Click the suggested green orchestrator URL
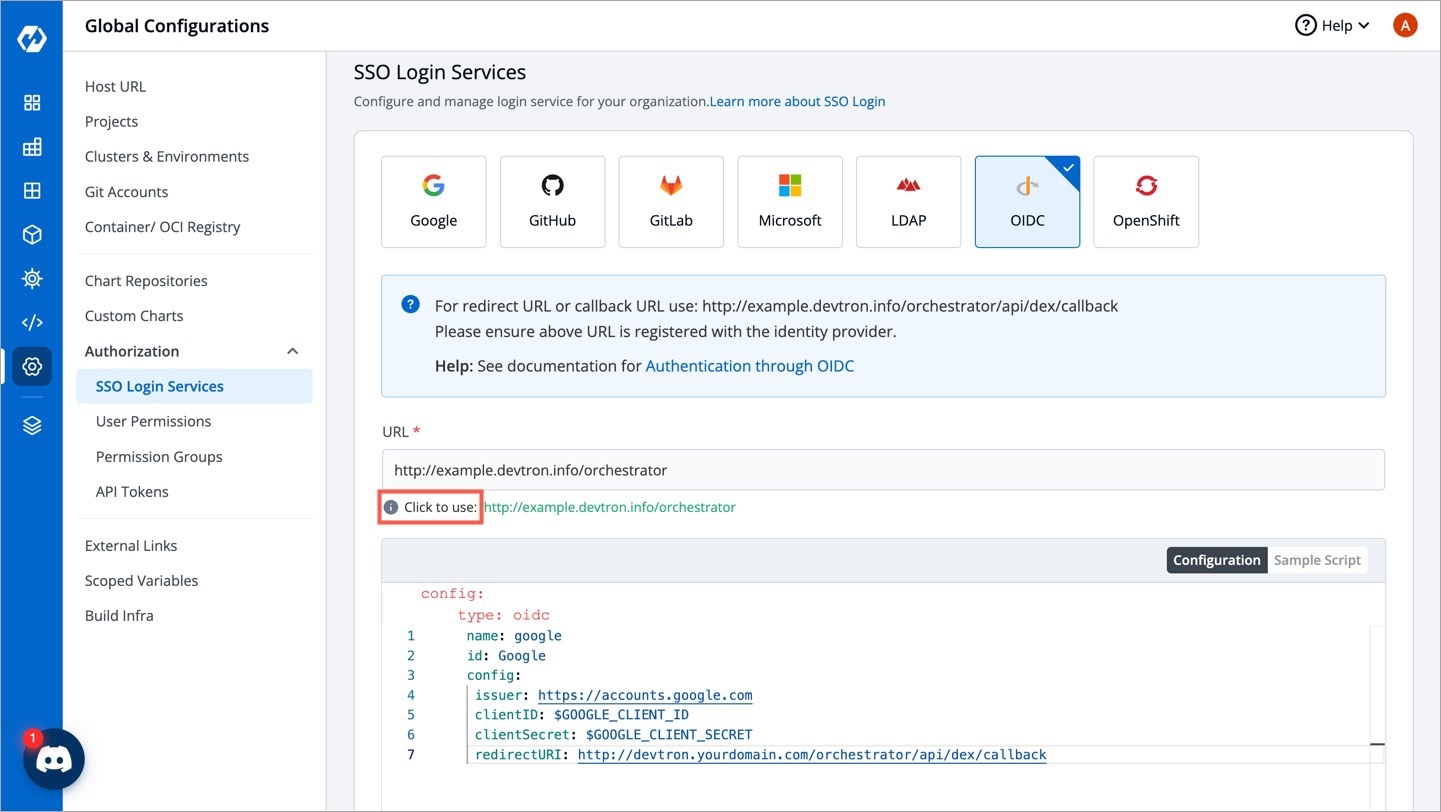Screen dimensions: 1441x812 (609, 508)
